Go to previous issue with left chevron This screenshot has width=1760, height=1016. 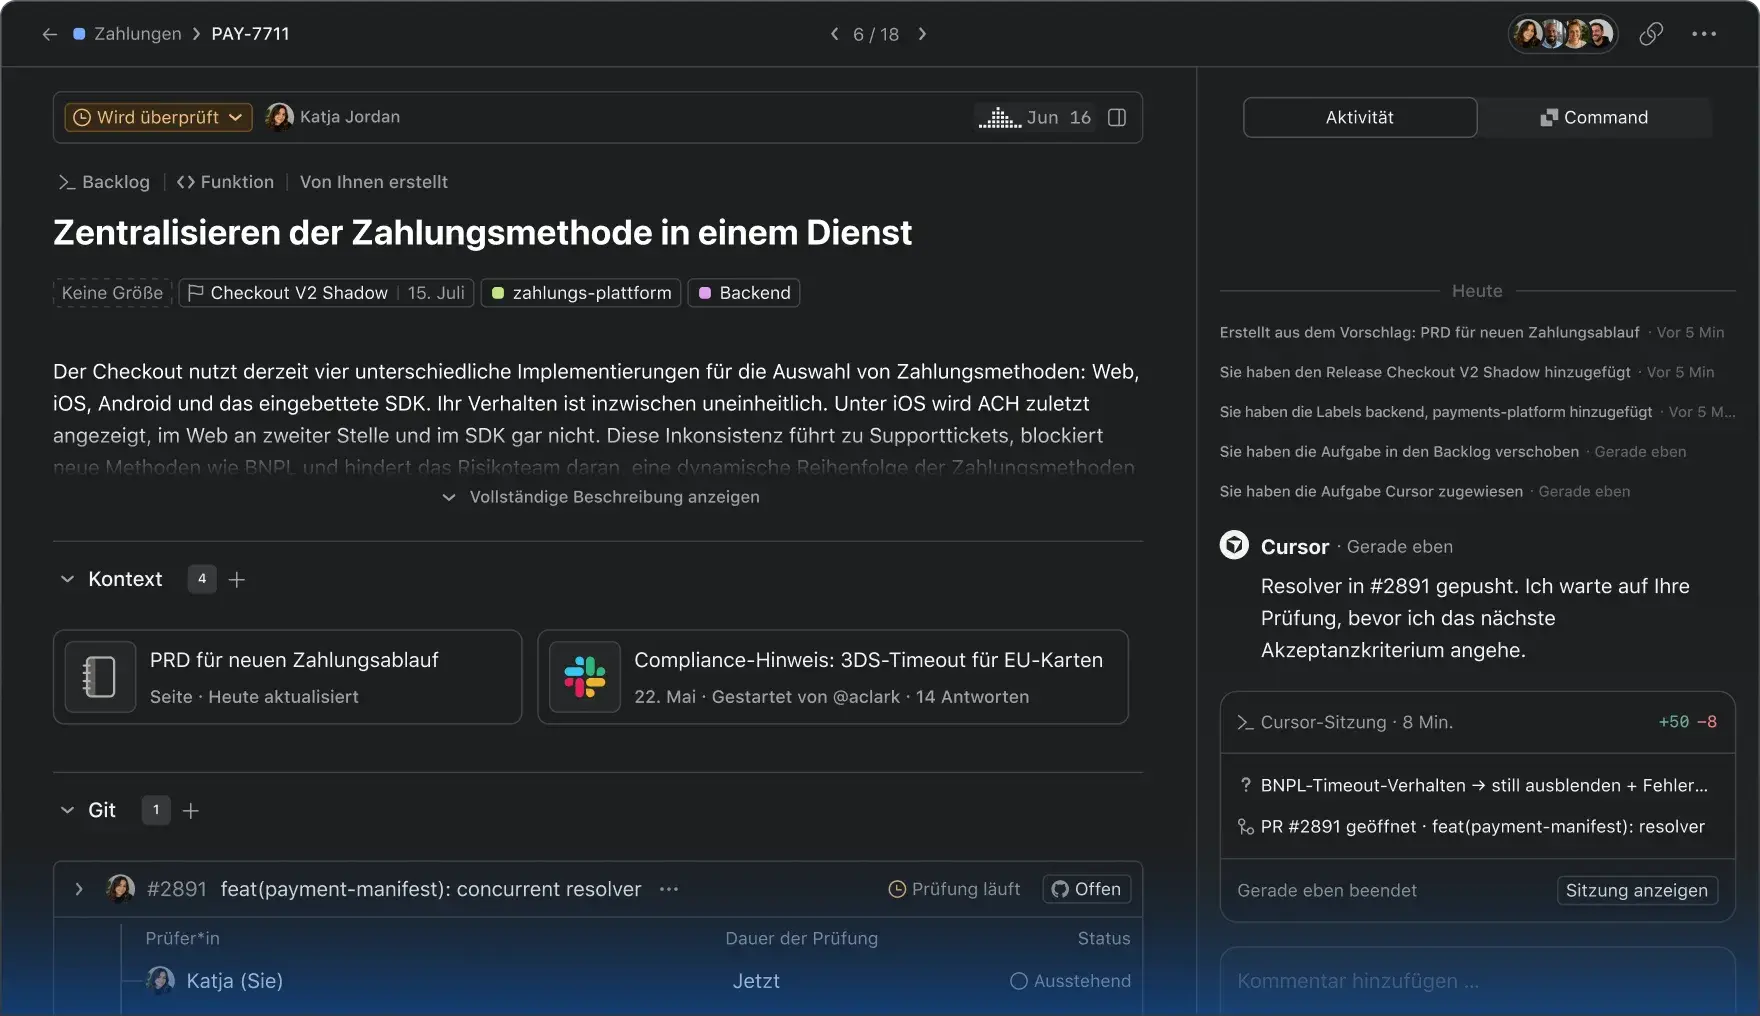[835, 34]
